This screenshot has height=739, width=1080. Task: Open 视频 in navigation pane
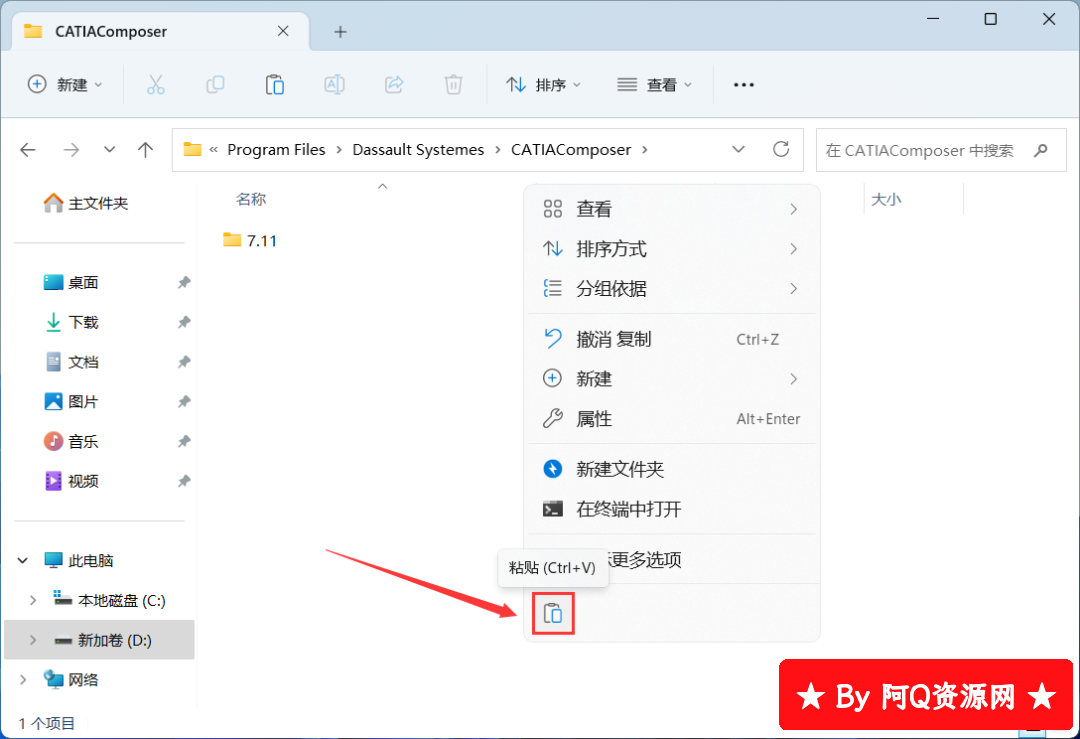72,481
